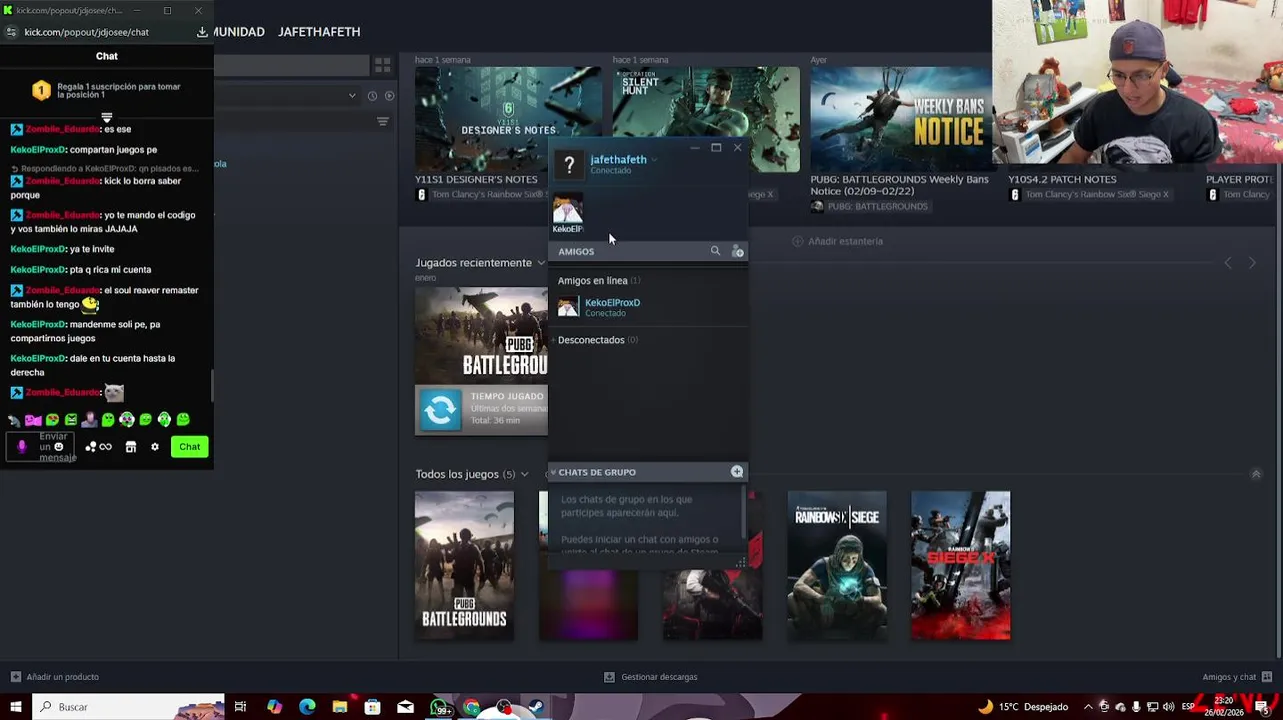Open File Explorer from the taskbar

tap(340, 707)
